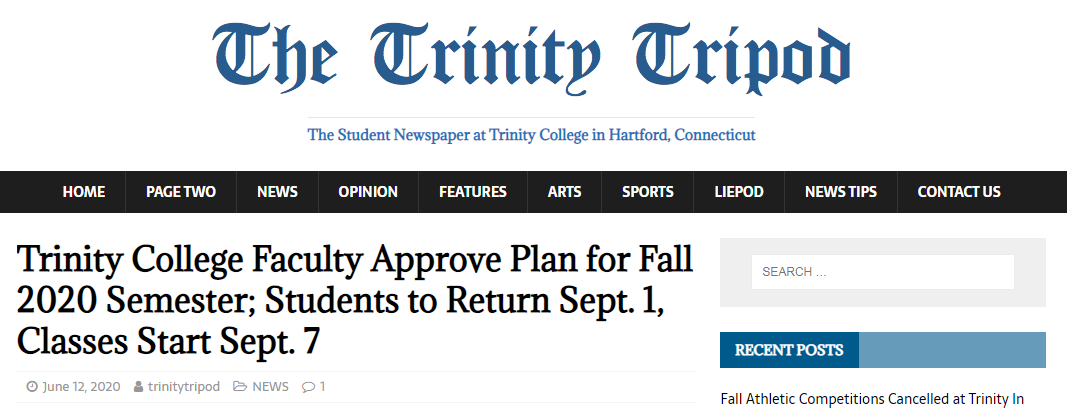Open the HOME navigation item
This screenshot has height=413, width=1067.
[x=84, y=192]
